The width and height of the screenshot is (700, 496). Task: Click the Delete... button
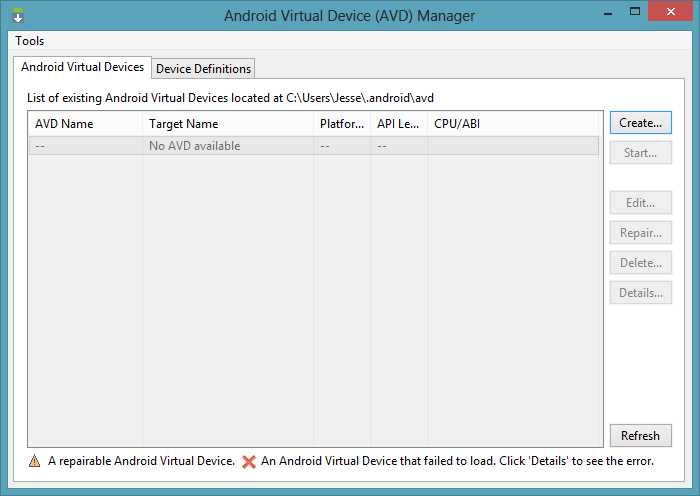(x=640, y=263)
